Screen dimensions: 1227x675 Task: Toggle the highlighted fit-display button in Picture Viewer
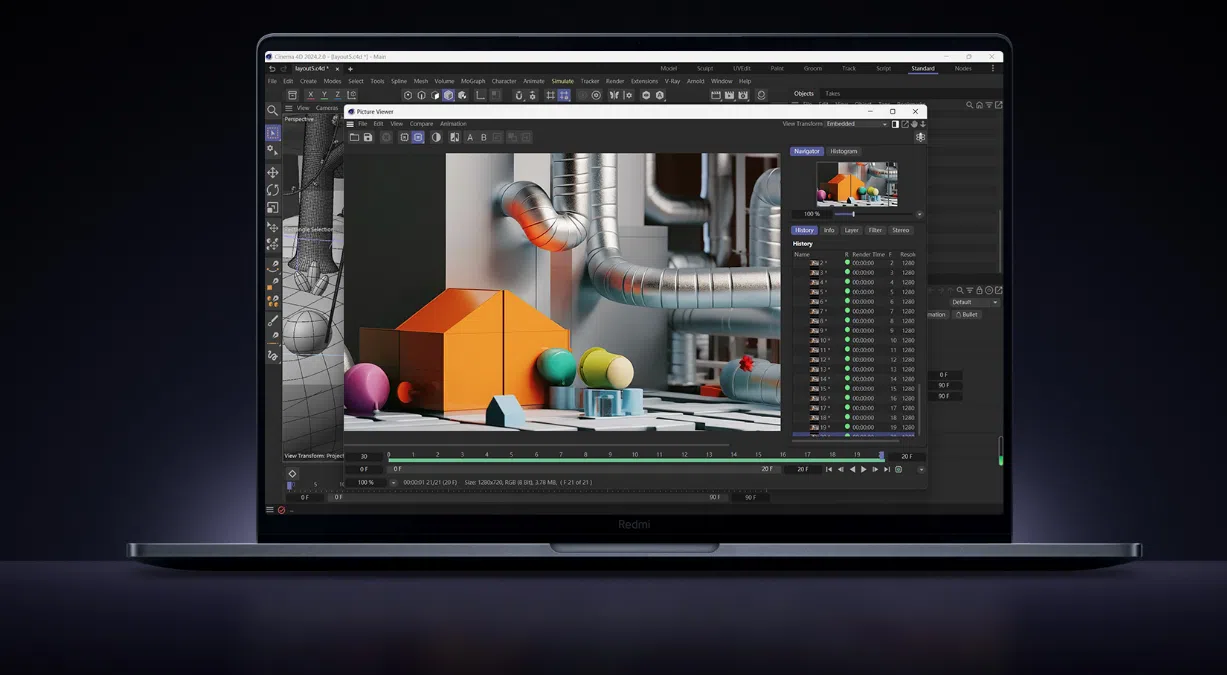(418, 137)
